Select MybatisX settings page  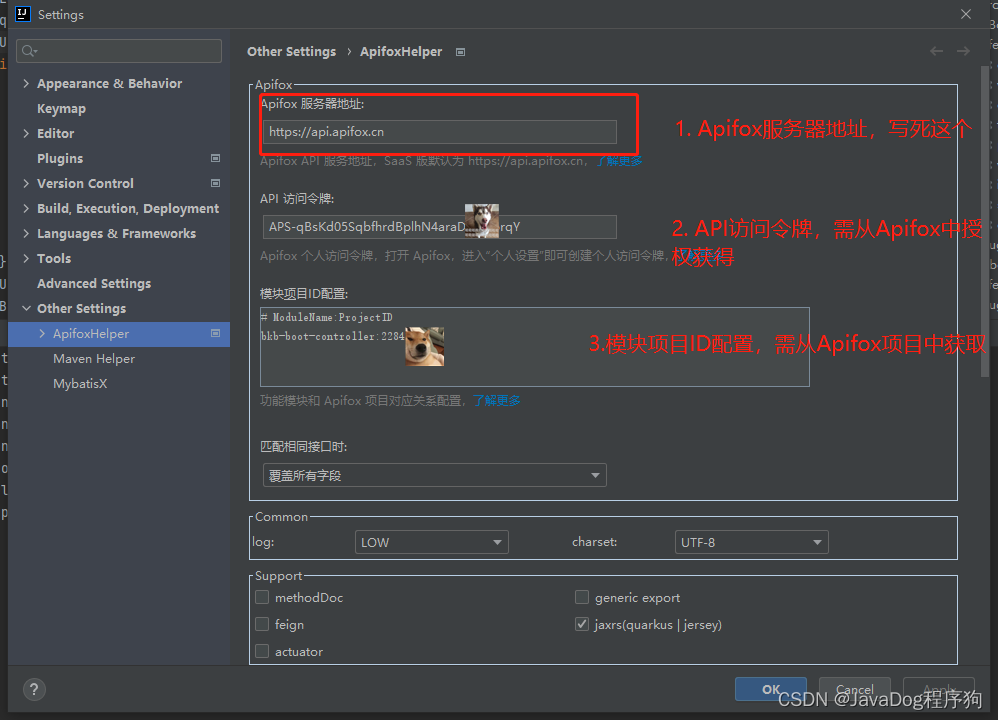point(80,383)
